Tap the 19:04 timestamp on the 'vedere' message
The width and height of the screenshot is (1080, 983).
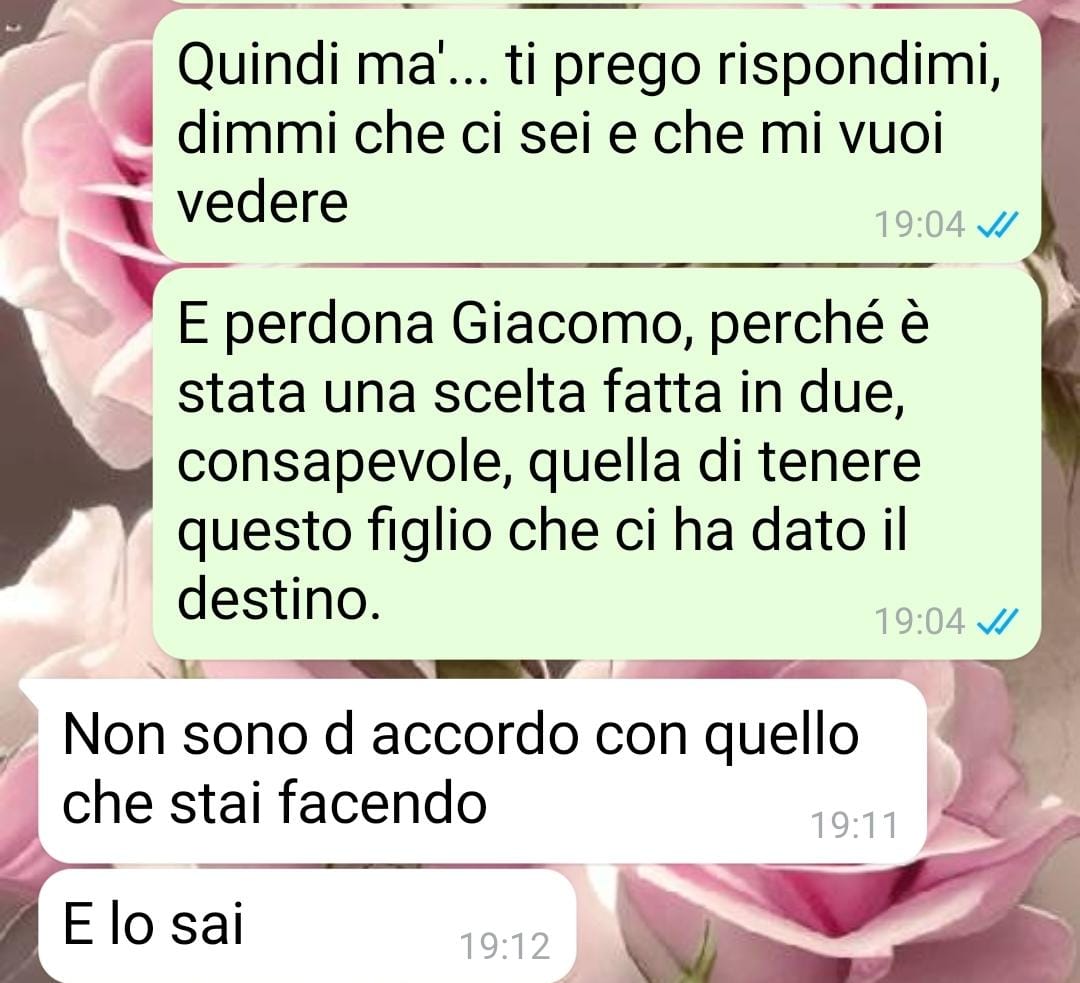click(920, 225)
